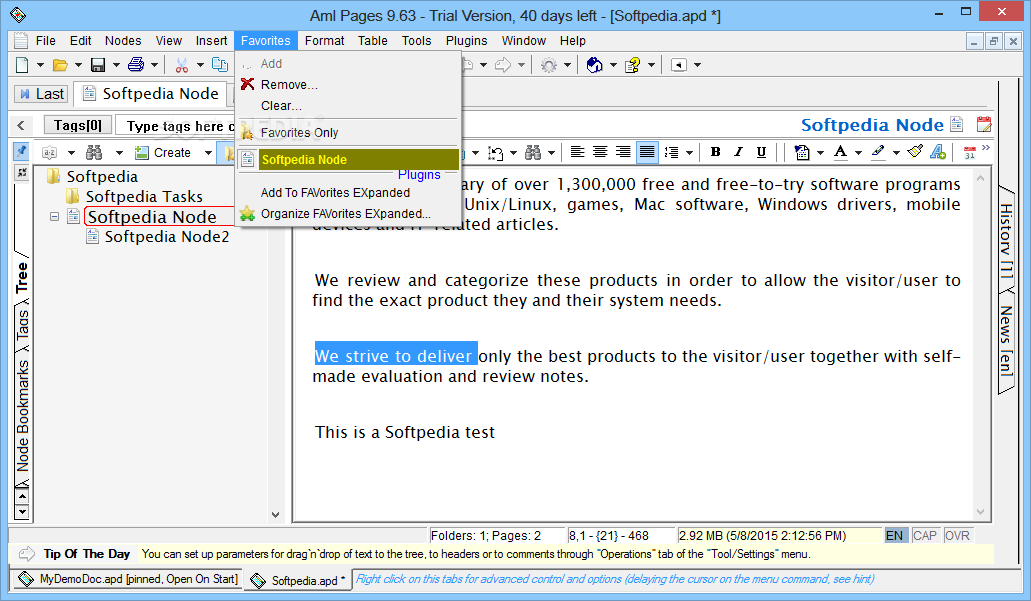Click the highlighter color icon
1031x601 pixels.
point(878,153)
